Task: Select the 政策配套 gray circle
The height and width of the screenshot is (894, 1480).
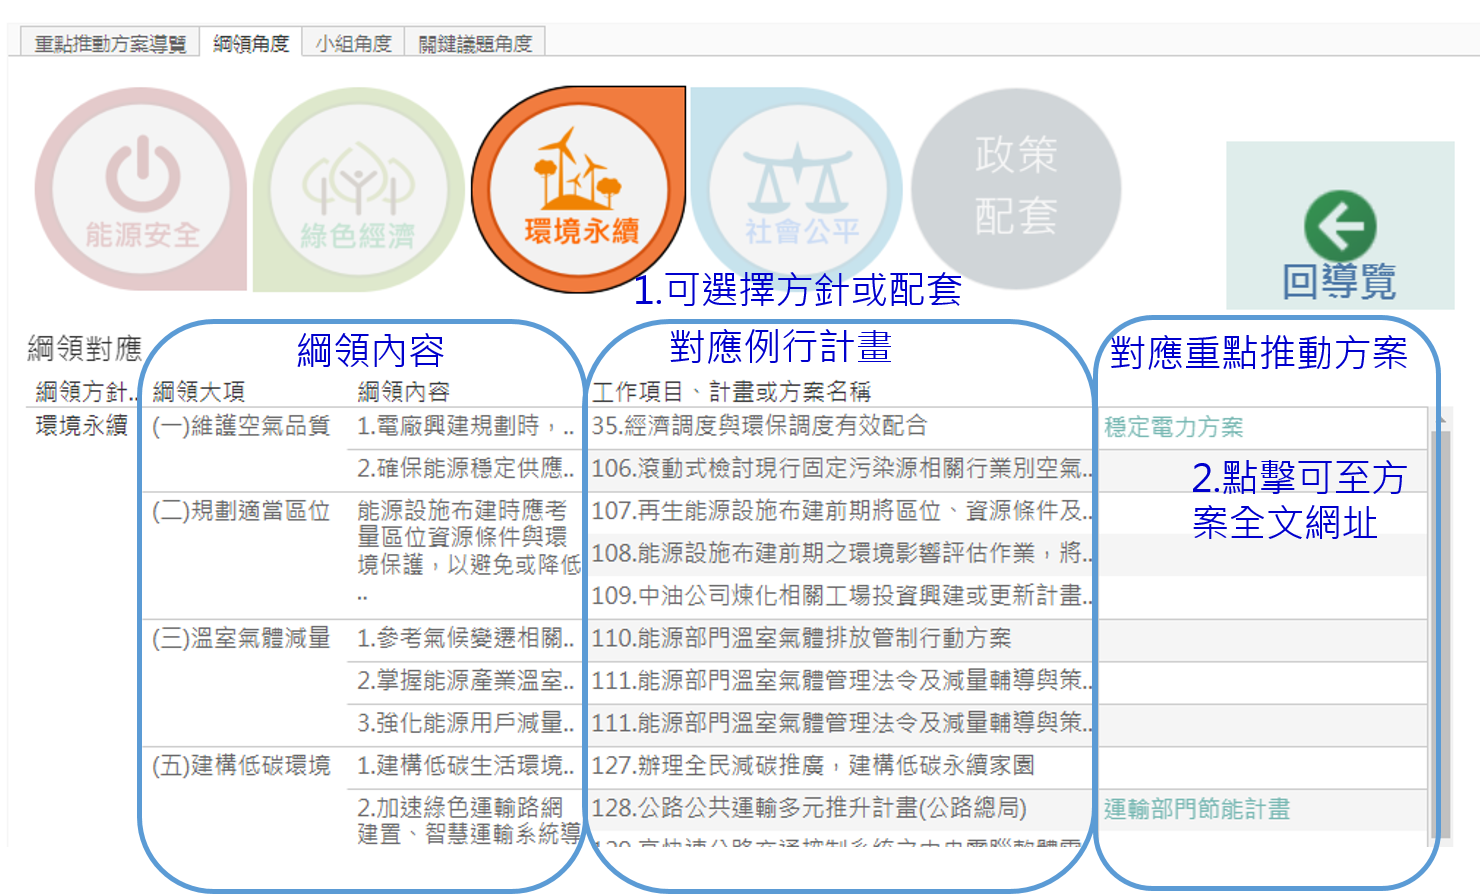Action: (x=1016, y=188)
